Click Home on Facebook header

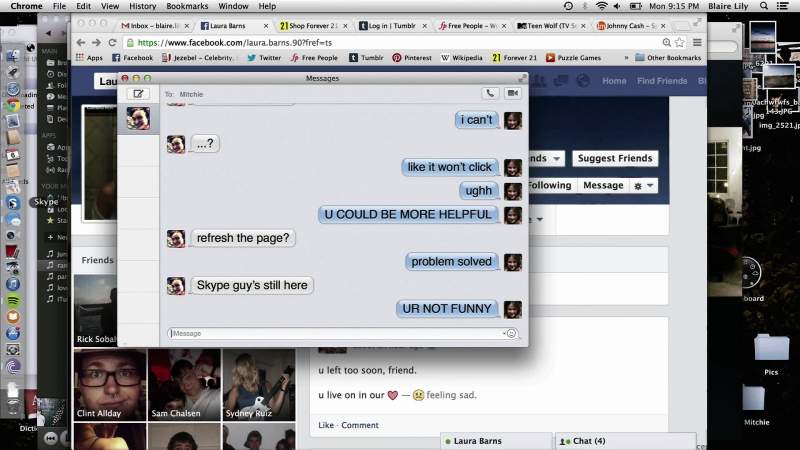pos(614,81)
